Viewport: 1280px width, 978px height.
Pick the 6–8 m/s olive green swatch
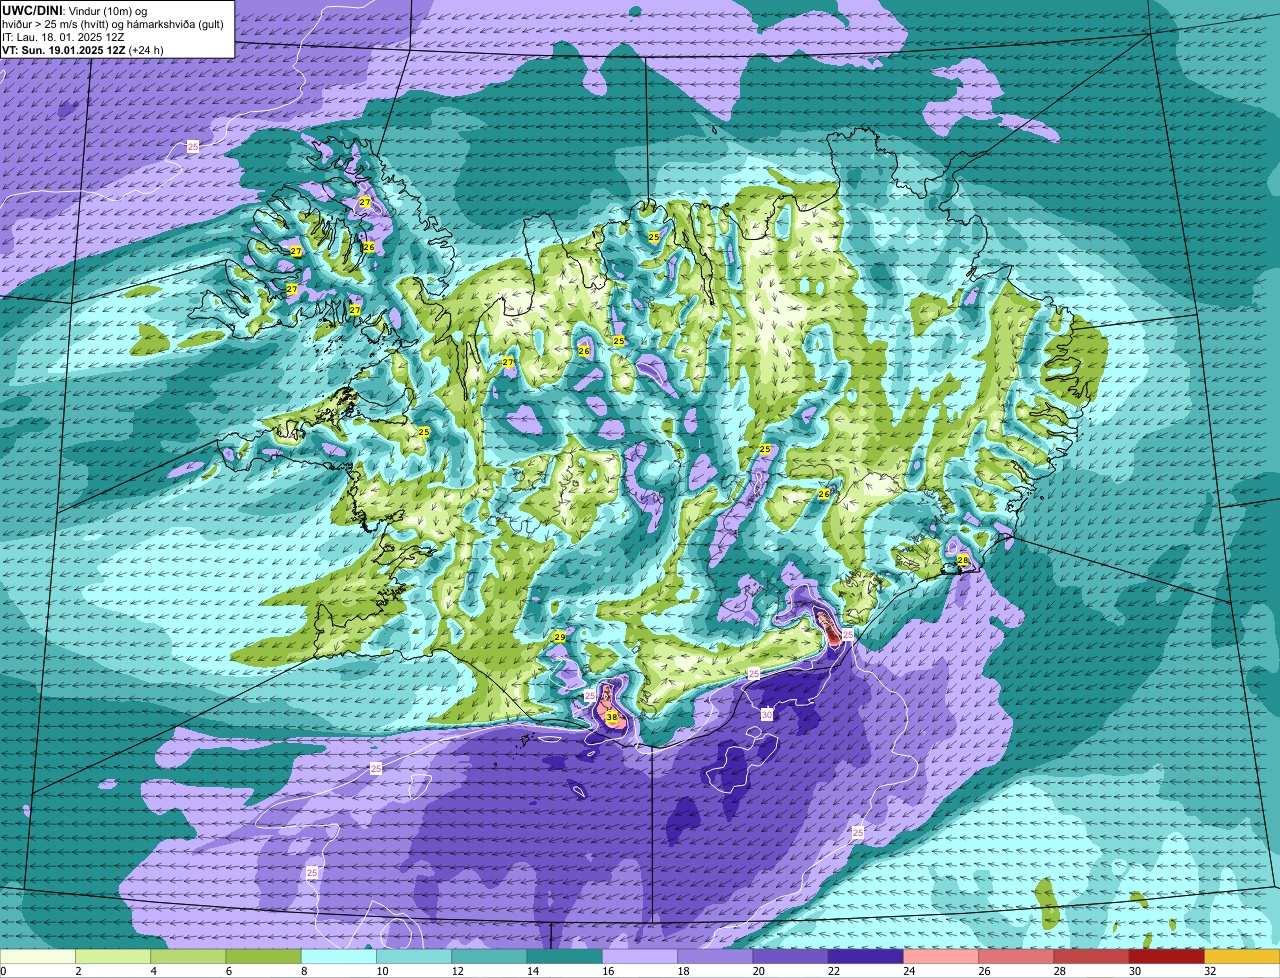[x=264, y=956]
